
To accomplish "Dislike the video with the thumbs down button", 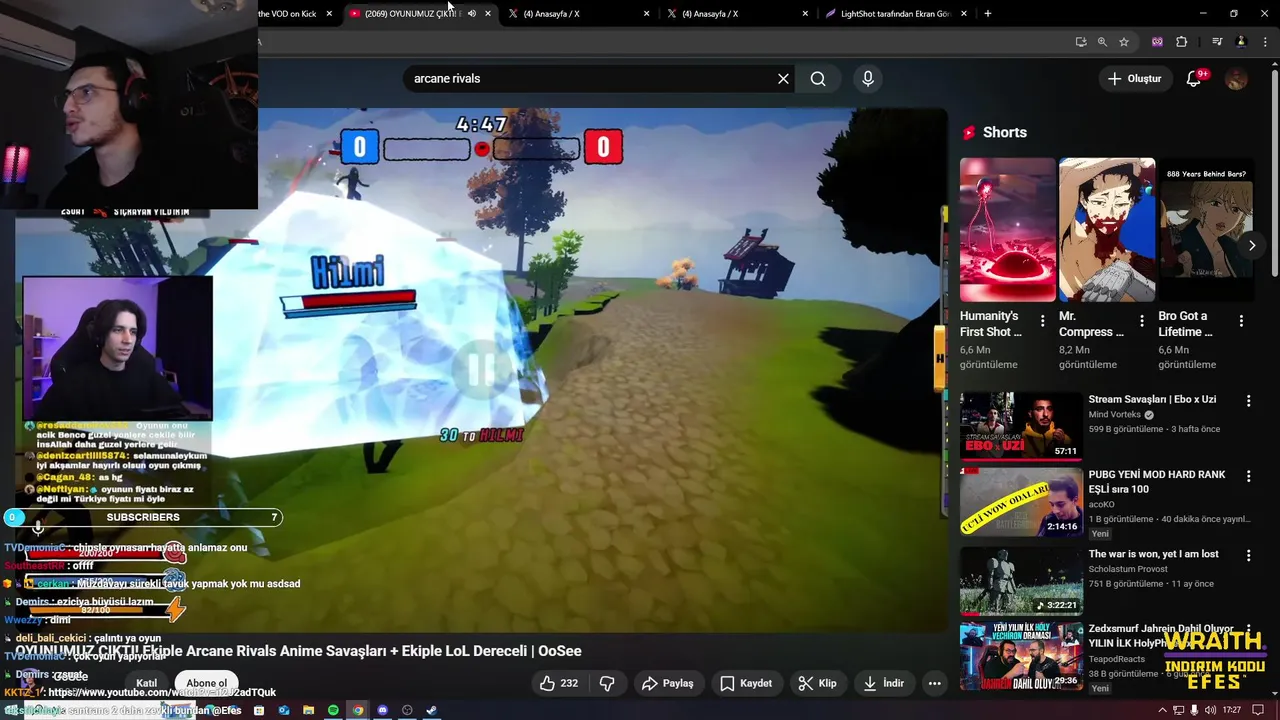I will [607, 683].
